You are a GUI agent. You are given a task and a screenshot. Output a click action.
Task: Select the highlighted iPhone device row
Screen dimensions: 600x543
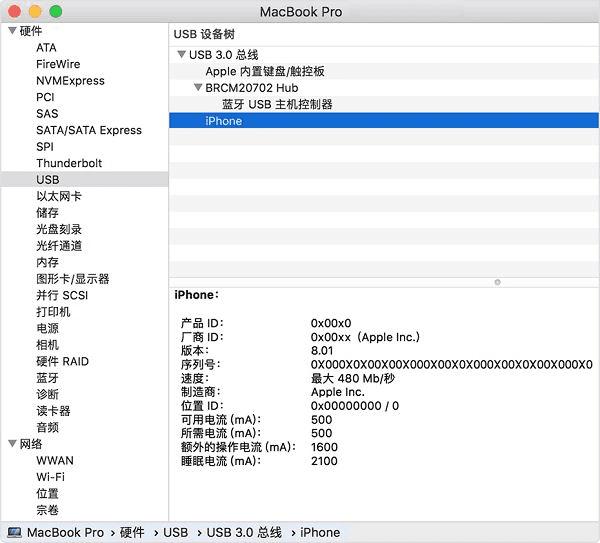point(384,121)
